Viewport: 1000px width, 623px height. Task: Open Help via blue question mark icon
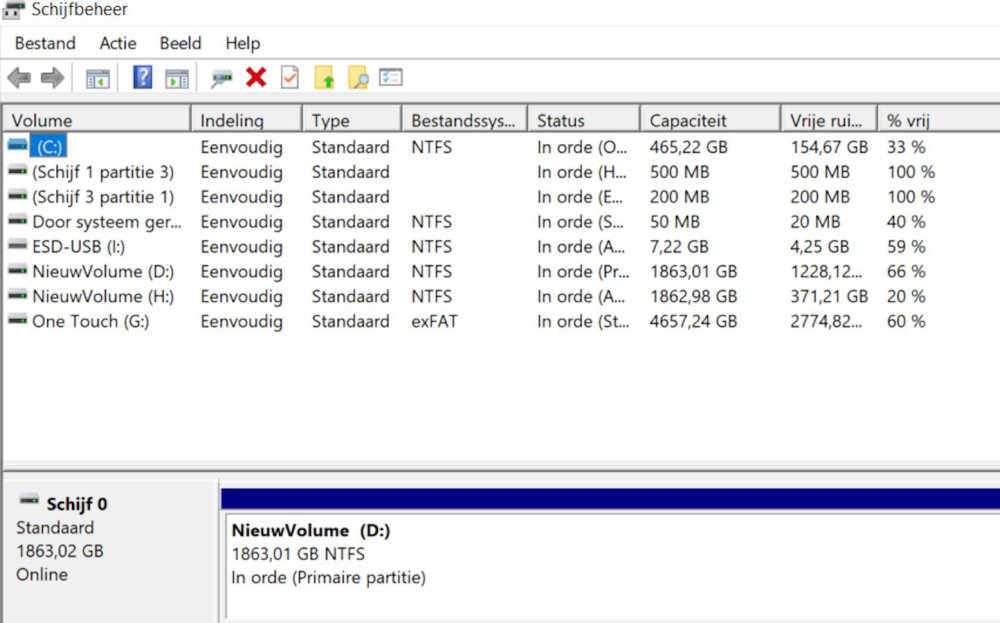click(142, 78)
